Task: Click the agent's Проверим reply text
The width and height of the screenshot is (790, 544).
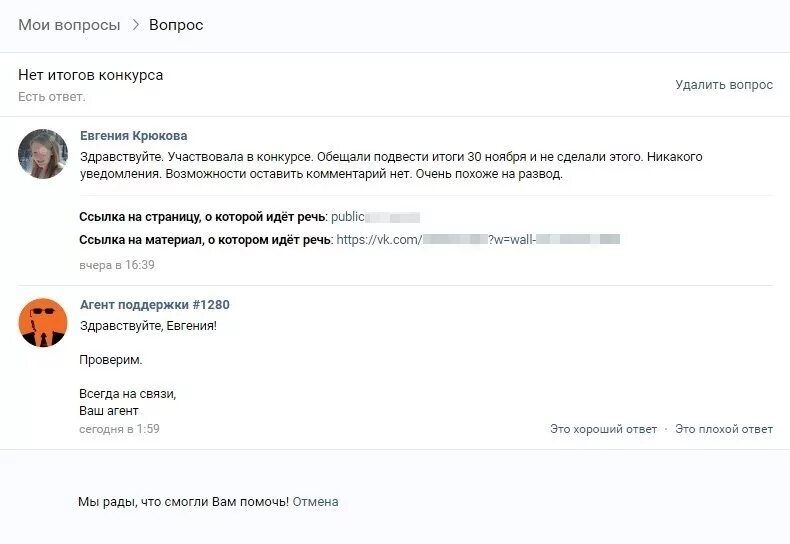Action: pos(110,360)
